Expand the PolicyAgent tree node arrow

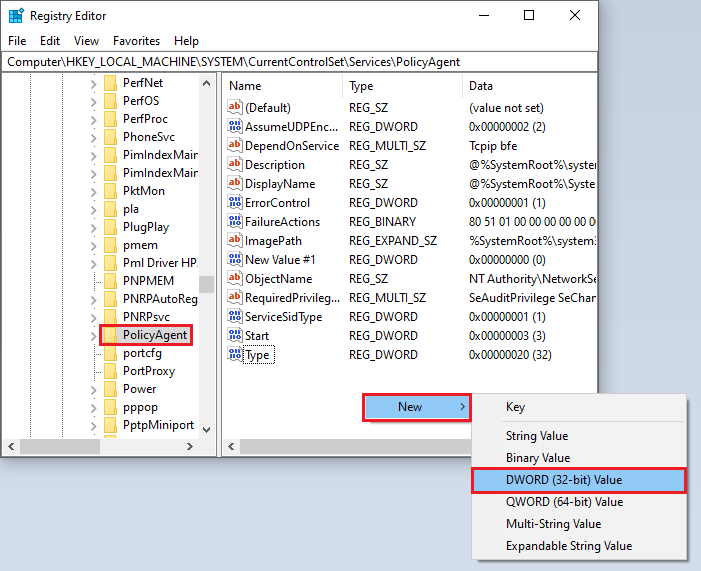[94, 334]
